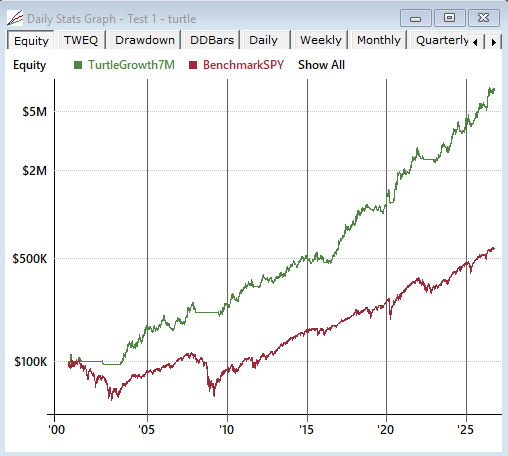Close the Daily Stats Graph window
This screenshot has height=456, width=508.
pos(484,18)
